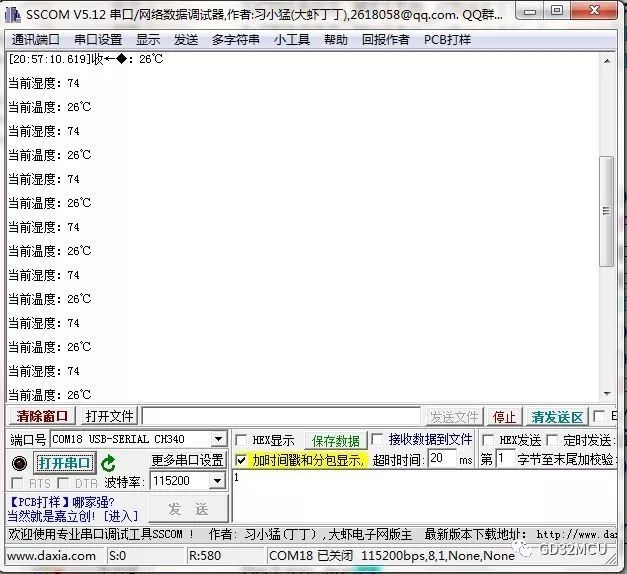Click the [20:57:10.619] timestamp line
Viewport: 627px width, 574px height.
[x=86, y=59]
